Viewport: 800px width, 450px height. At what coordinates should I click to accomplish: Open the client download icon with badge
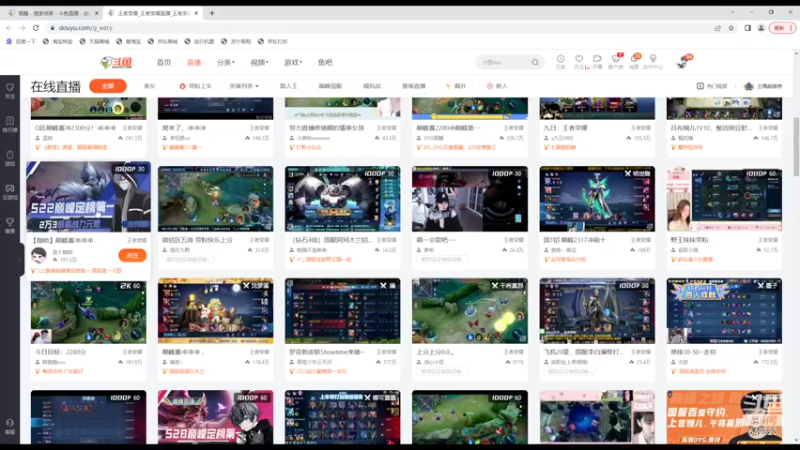pos(616,61)
